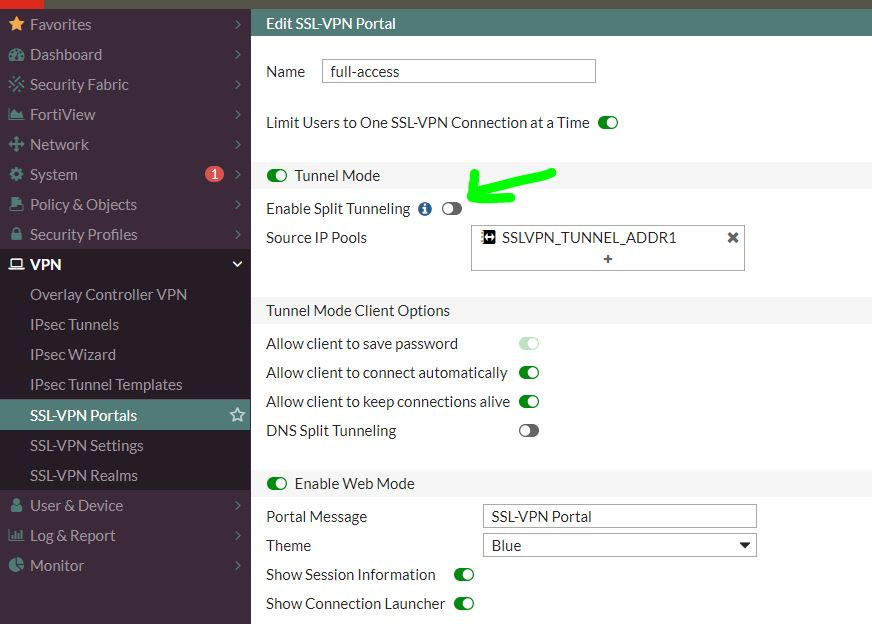Expand the Log & Report chevron
The width and height of the screenshot is (872, 624).
point(237,536)
